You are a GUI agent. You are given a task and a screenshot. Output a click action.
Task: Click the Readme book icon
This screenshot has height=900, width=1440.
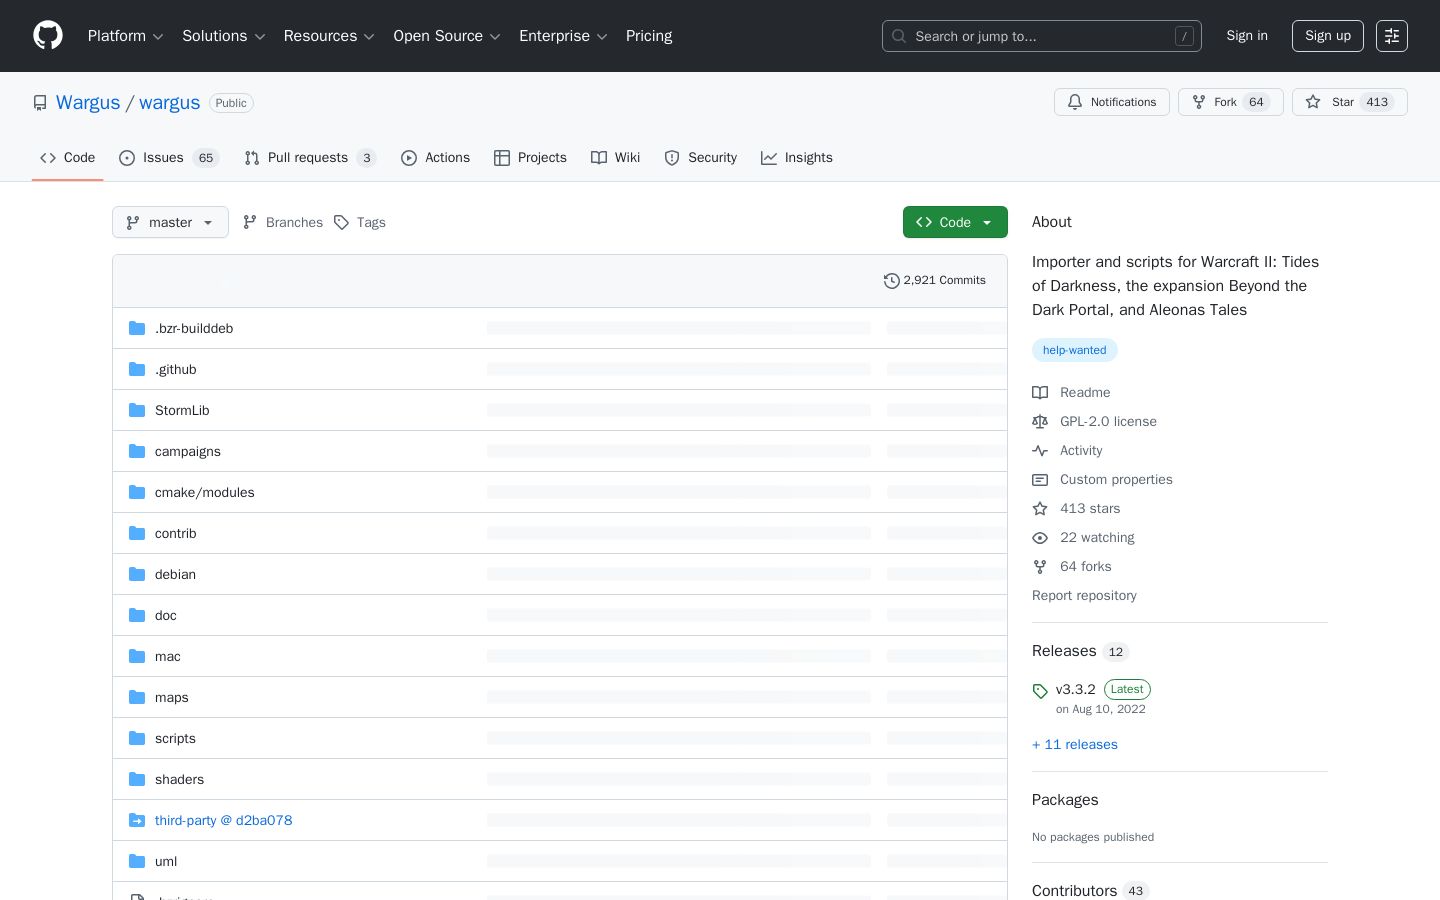point(1040,393)
